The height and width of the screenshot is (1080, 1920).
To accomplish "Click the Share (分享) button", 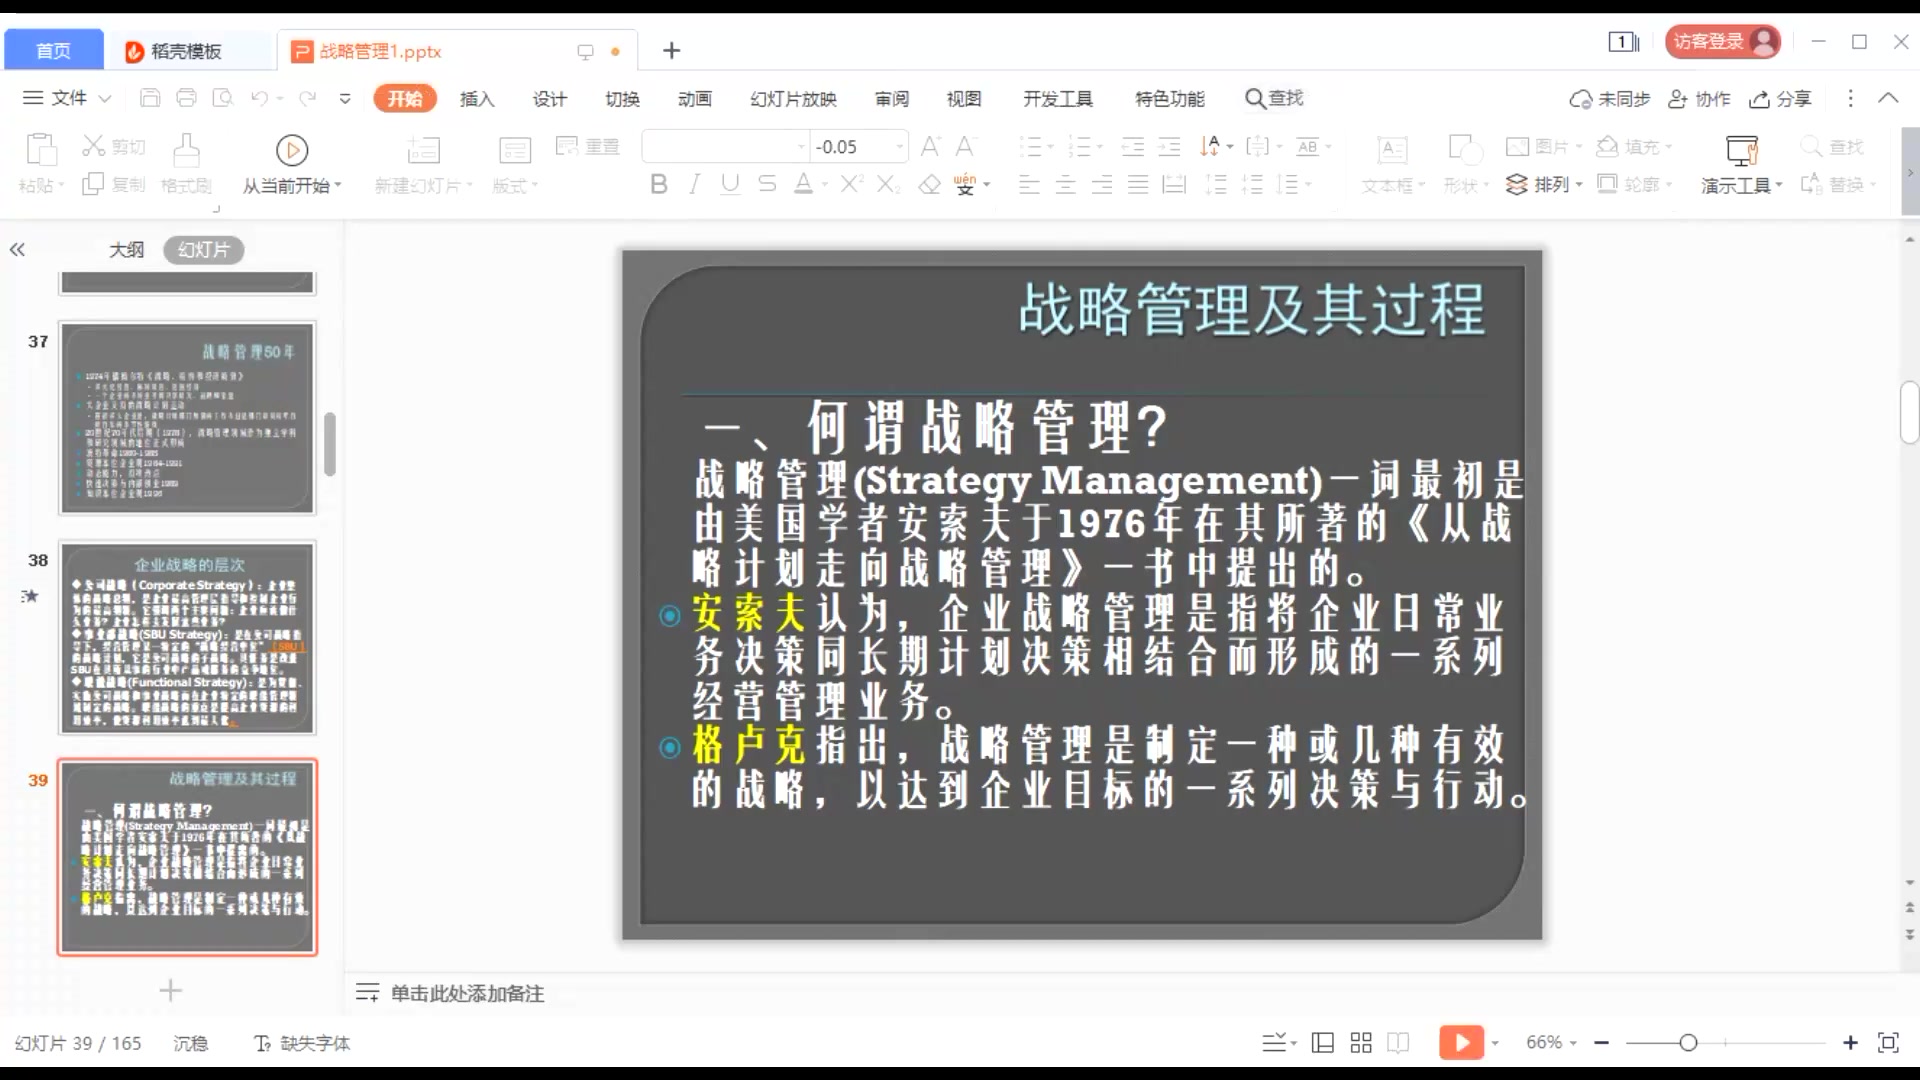I will pyautogui.click(x=1780, y=99).
